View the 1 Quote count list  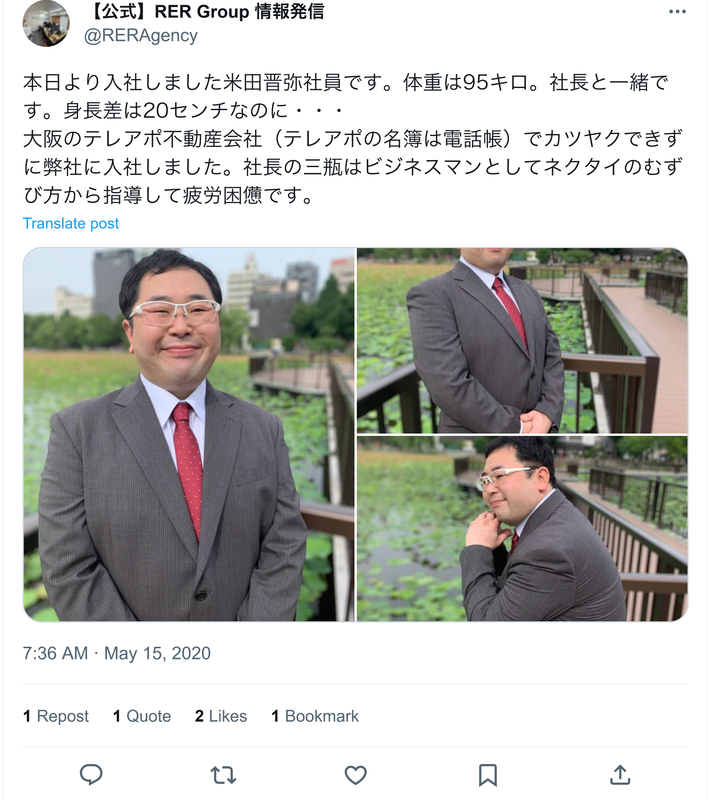tap(142, 716)
